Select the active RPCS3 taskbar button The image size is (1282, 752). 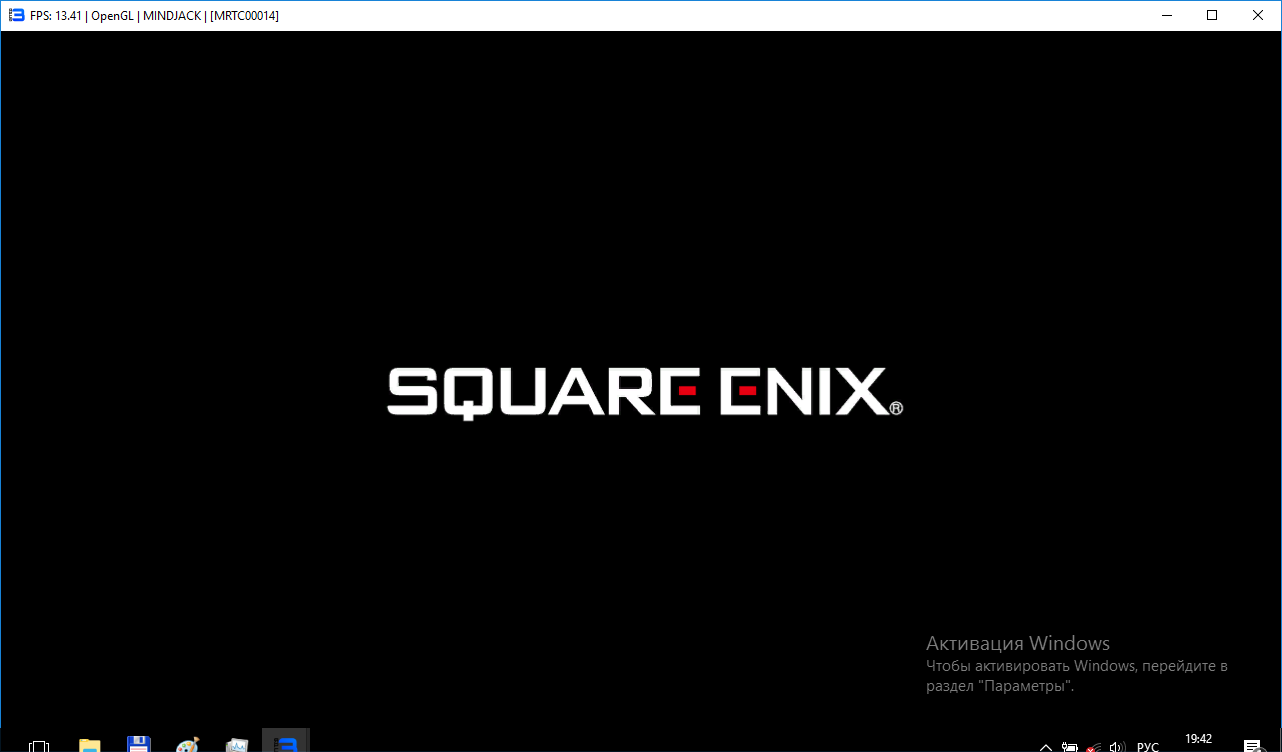coord(286,743)
